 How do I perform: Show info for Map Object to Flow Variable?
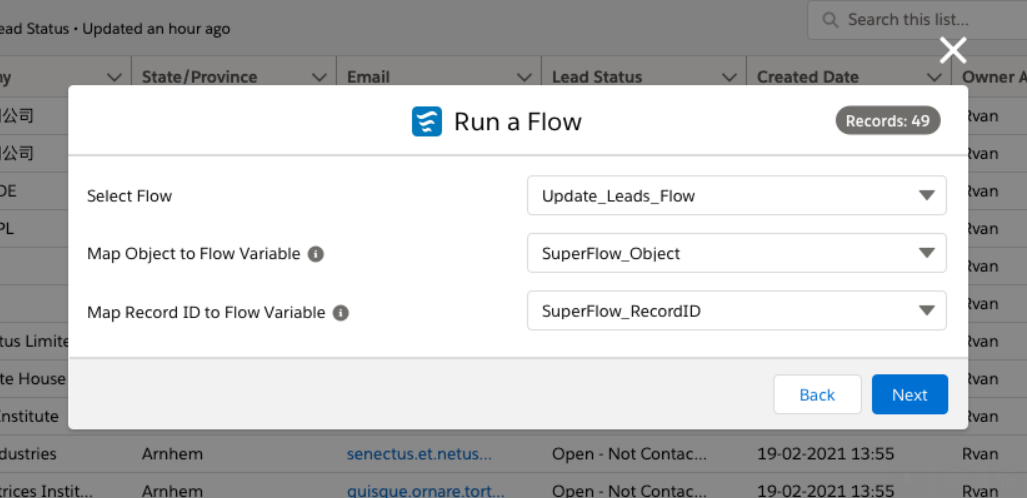click(316, 254)
